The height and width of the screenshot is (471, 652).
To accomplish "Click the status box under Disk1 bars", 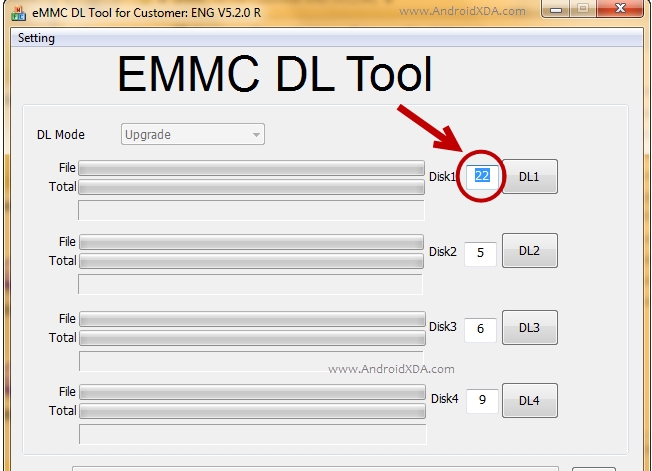I will point(251,210).
